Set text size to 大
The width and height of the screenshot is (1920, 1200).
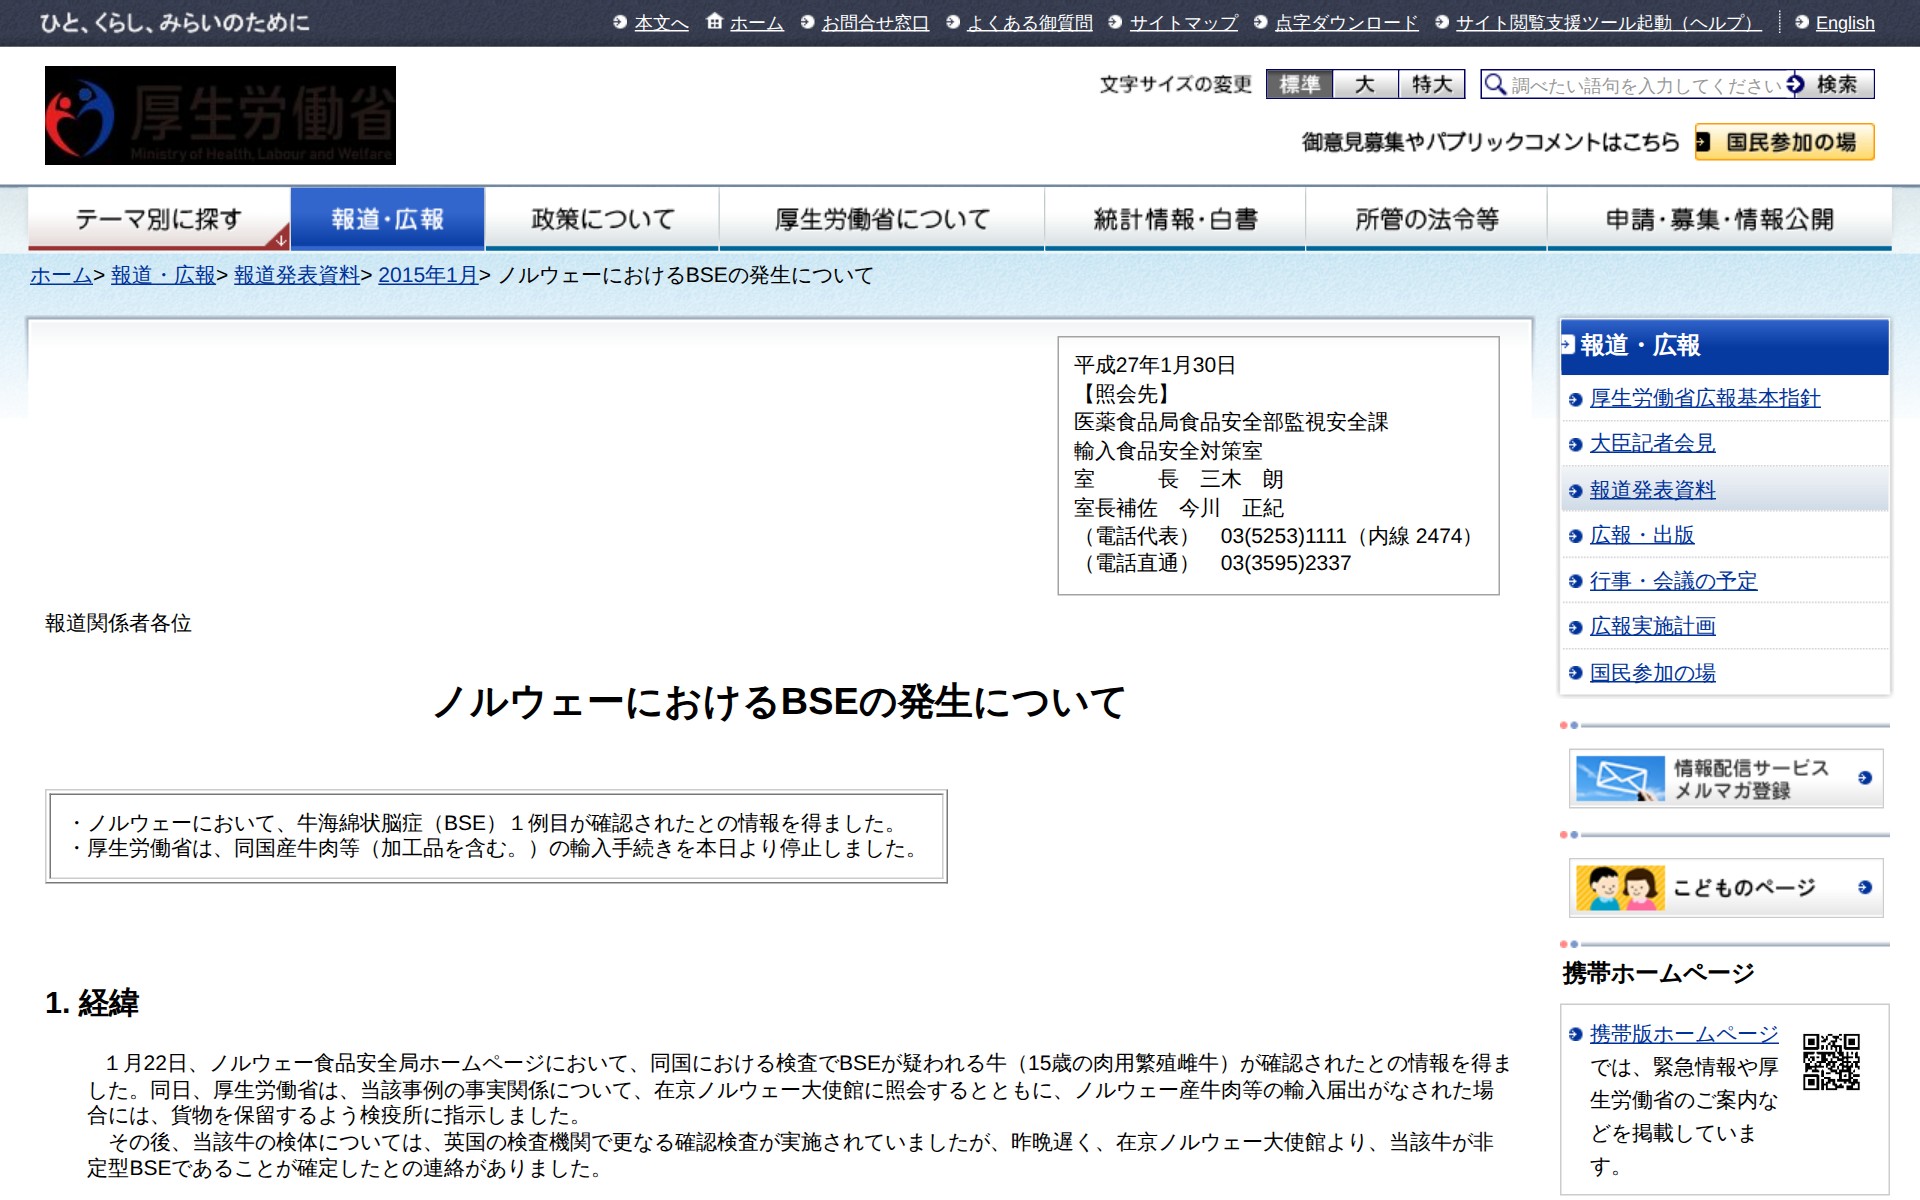click(1365, 84)
